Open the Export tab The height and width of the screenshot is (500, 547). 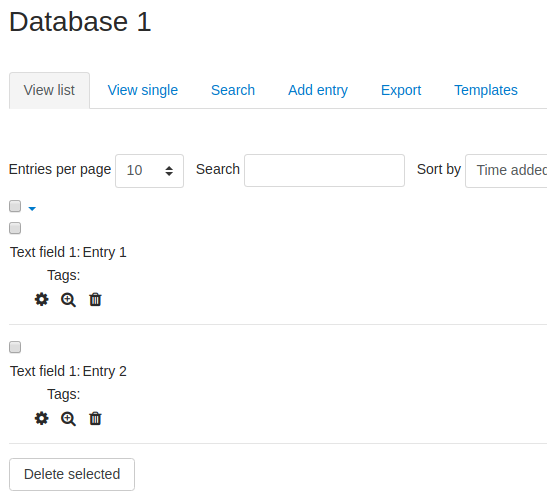tap(401, 90)
